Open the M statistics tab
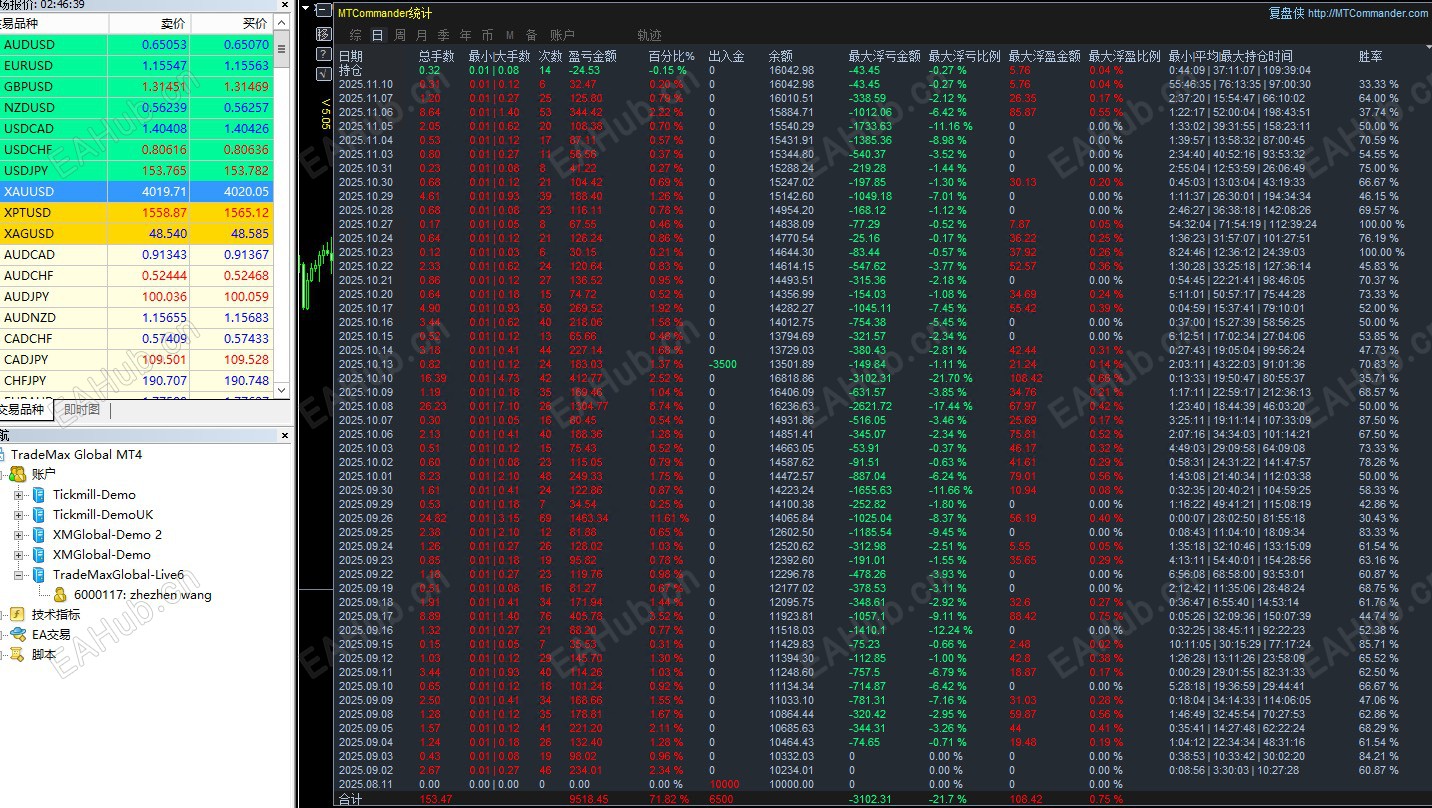Image resolution: width=1432 pixels, height=808 pixels. (x=510, y=35)
